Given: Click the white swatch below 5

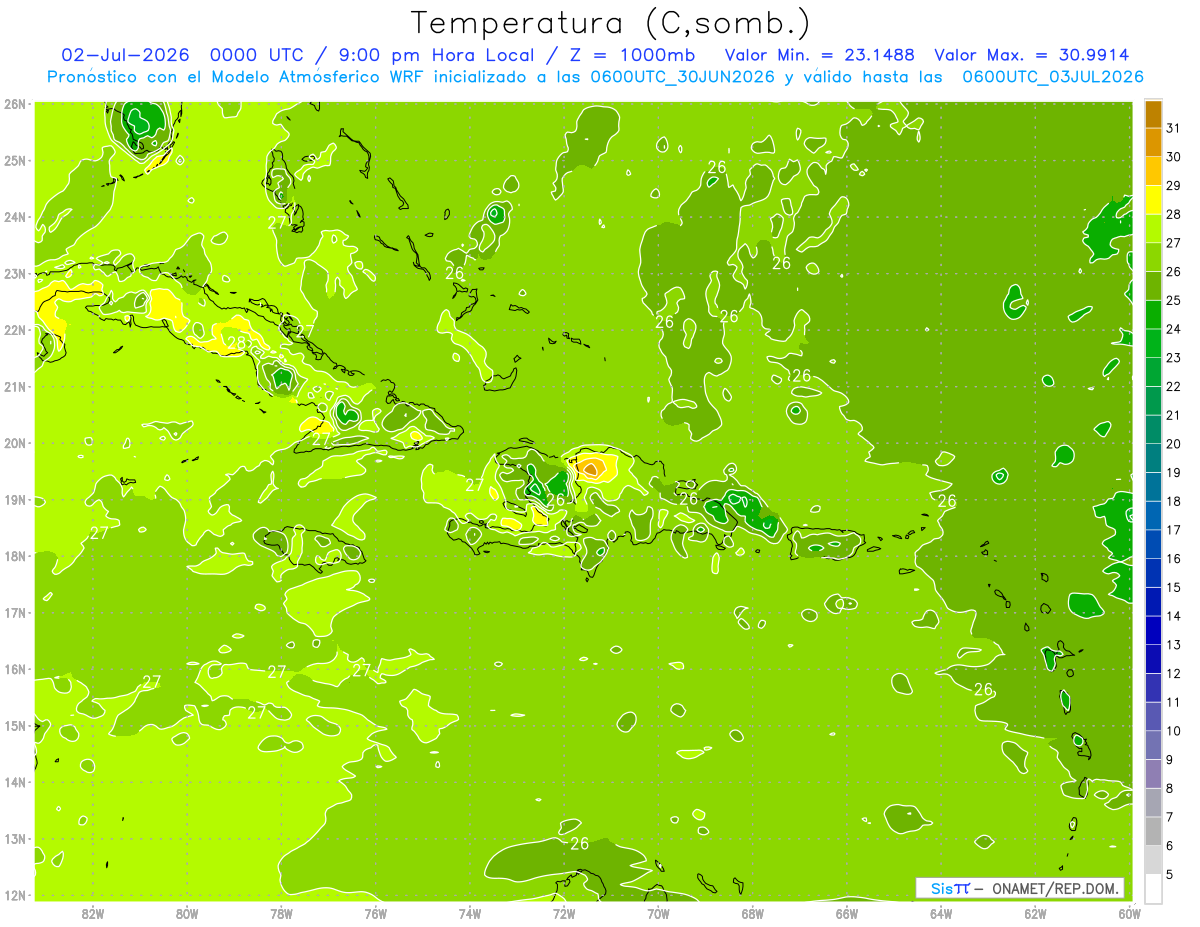Looking at the screenshot, I should [1153, 888].
